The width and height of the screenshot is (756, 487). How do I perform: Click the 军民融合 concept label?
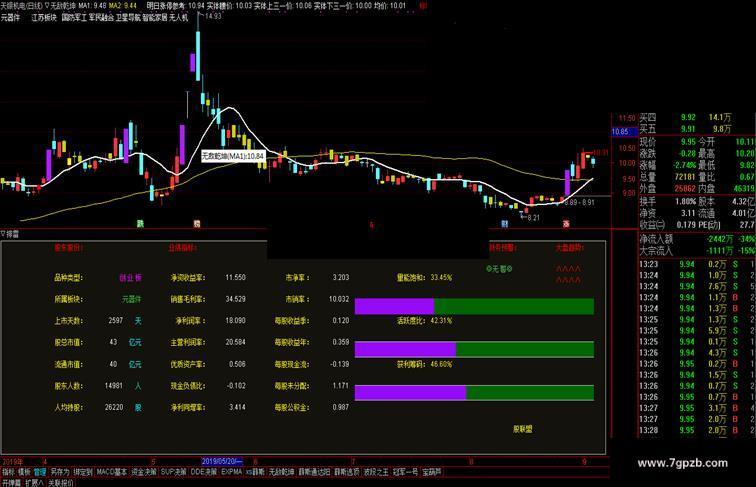[x=101, y=18]
